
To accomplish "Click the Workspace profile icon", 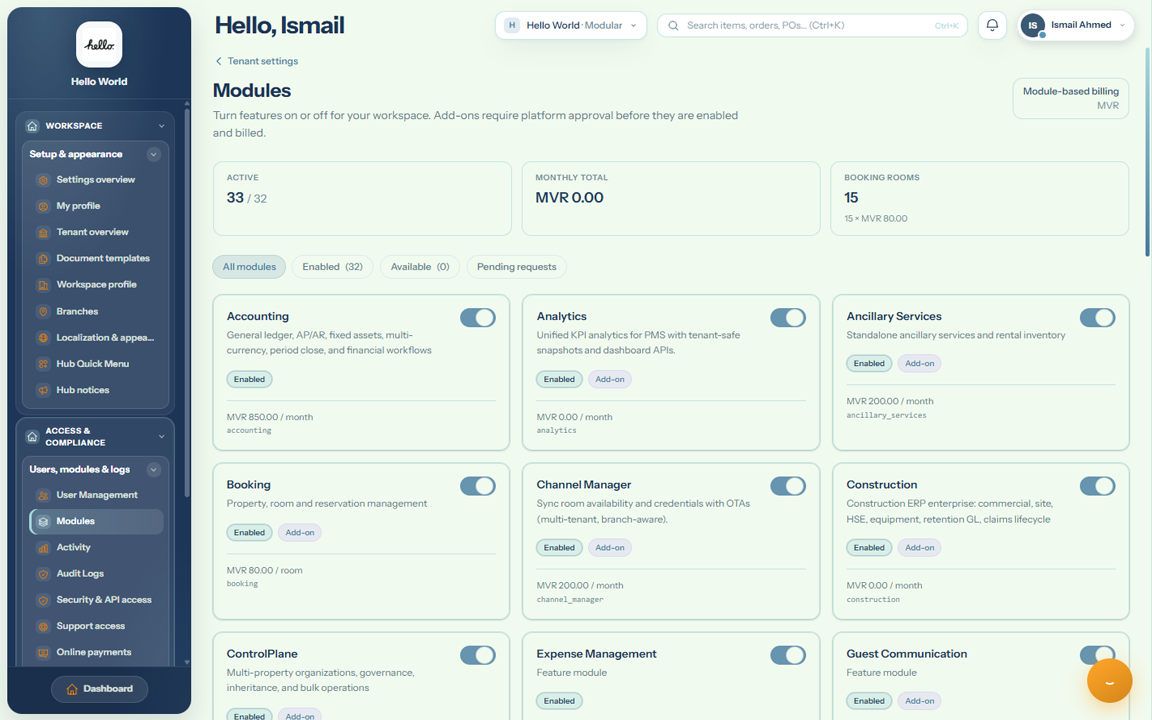I will pos(43,285).
